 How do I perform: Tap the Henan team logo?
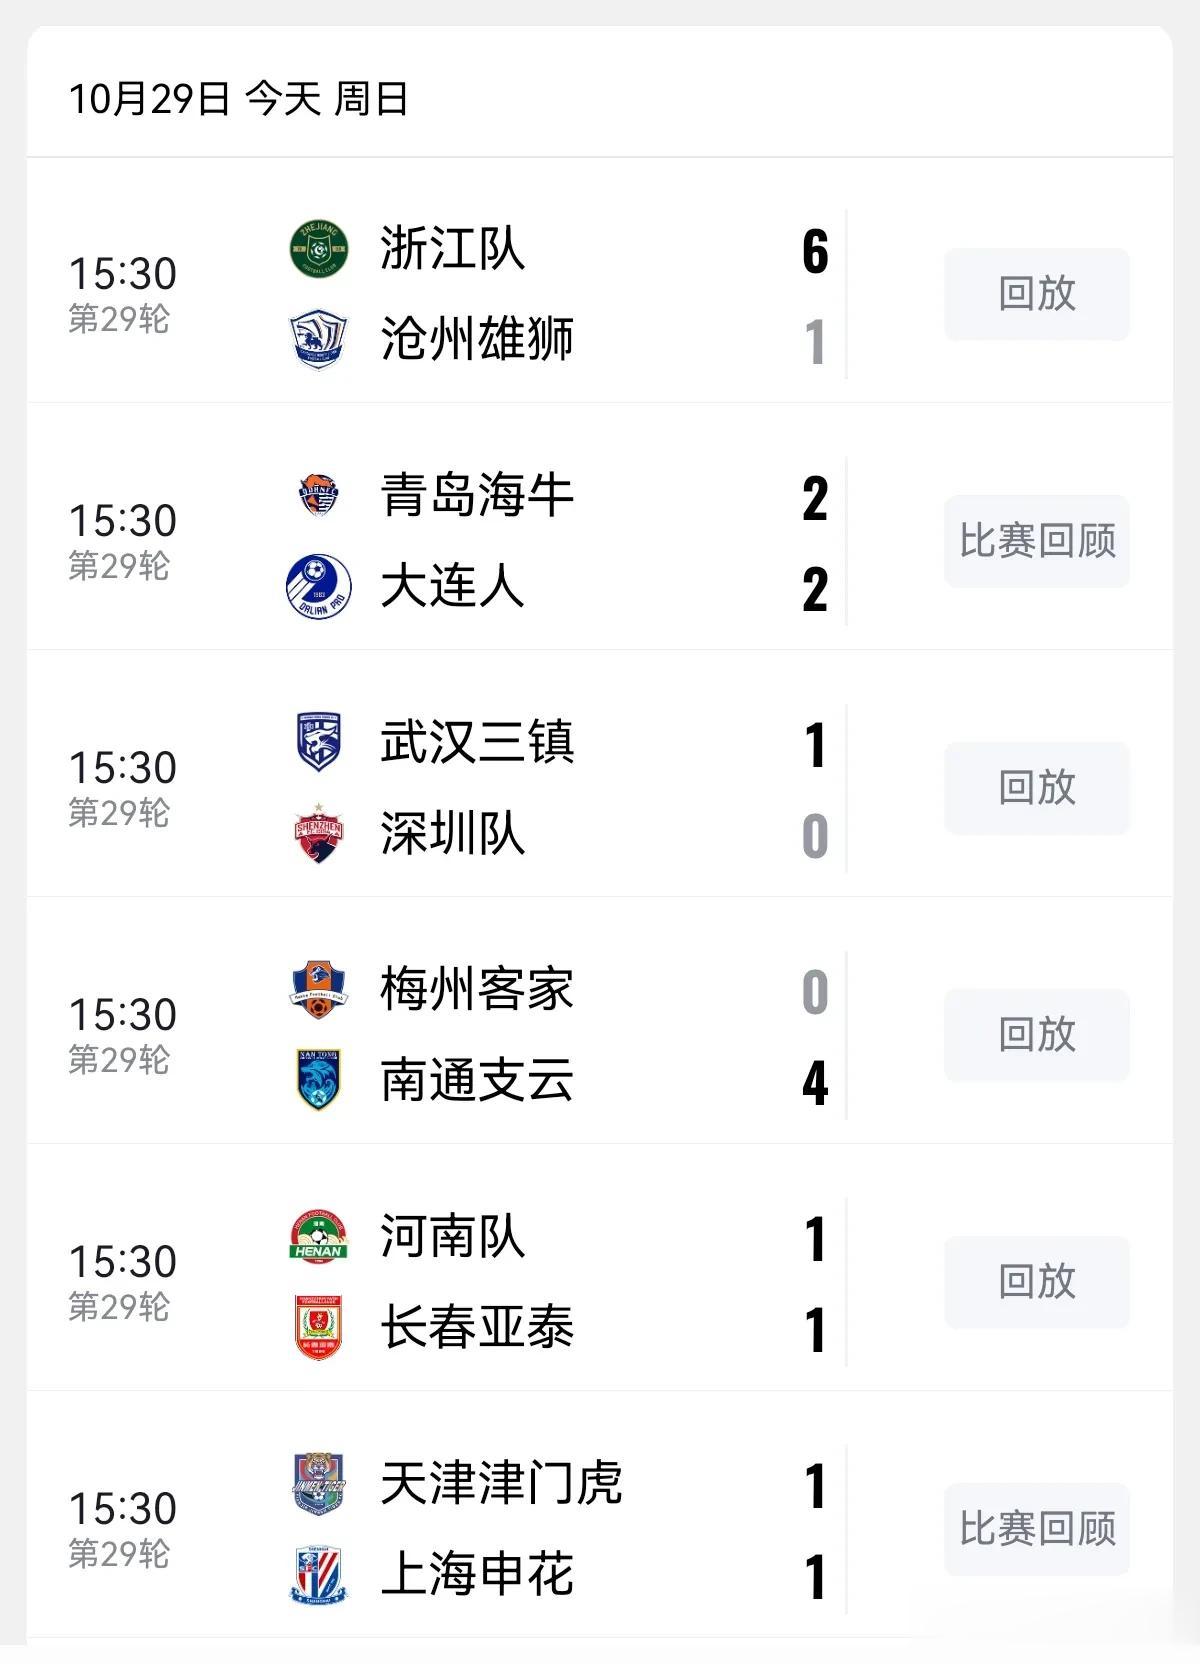coord(318,1237)
